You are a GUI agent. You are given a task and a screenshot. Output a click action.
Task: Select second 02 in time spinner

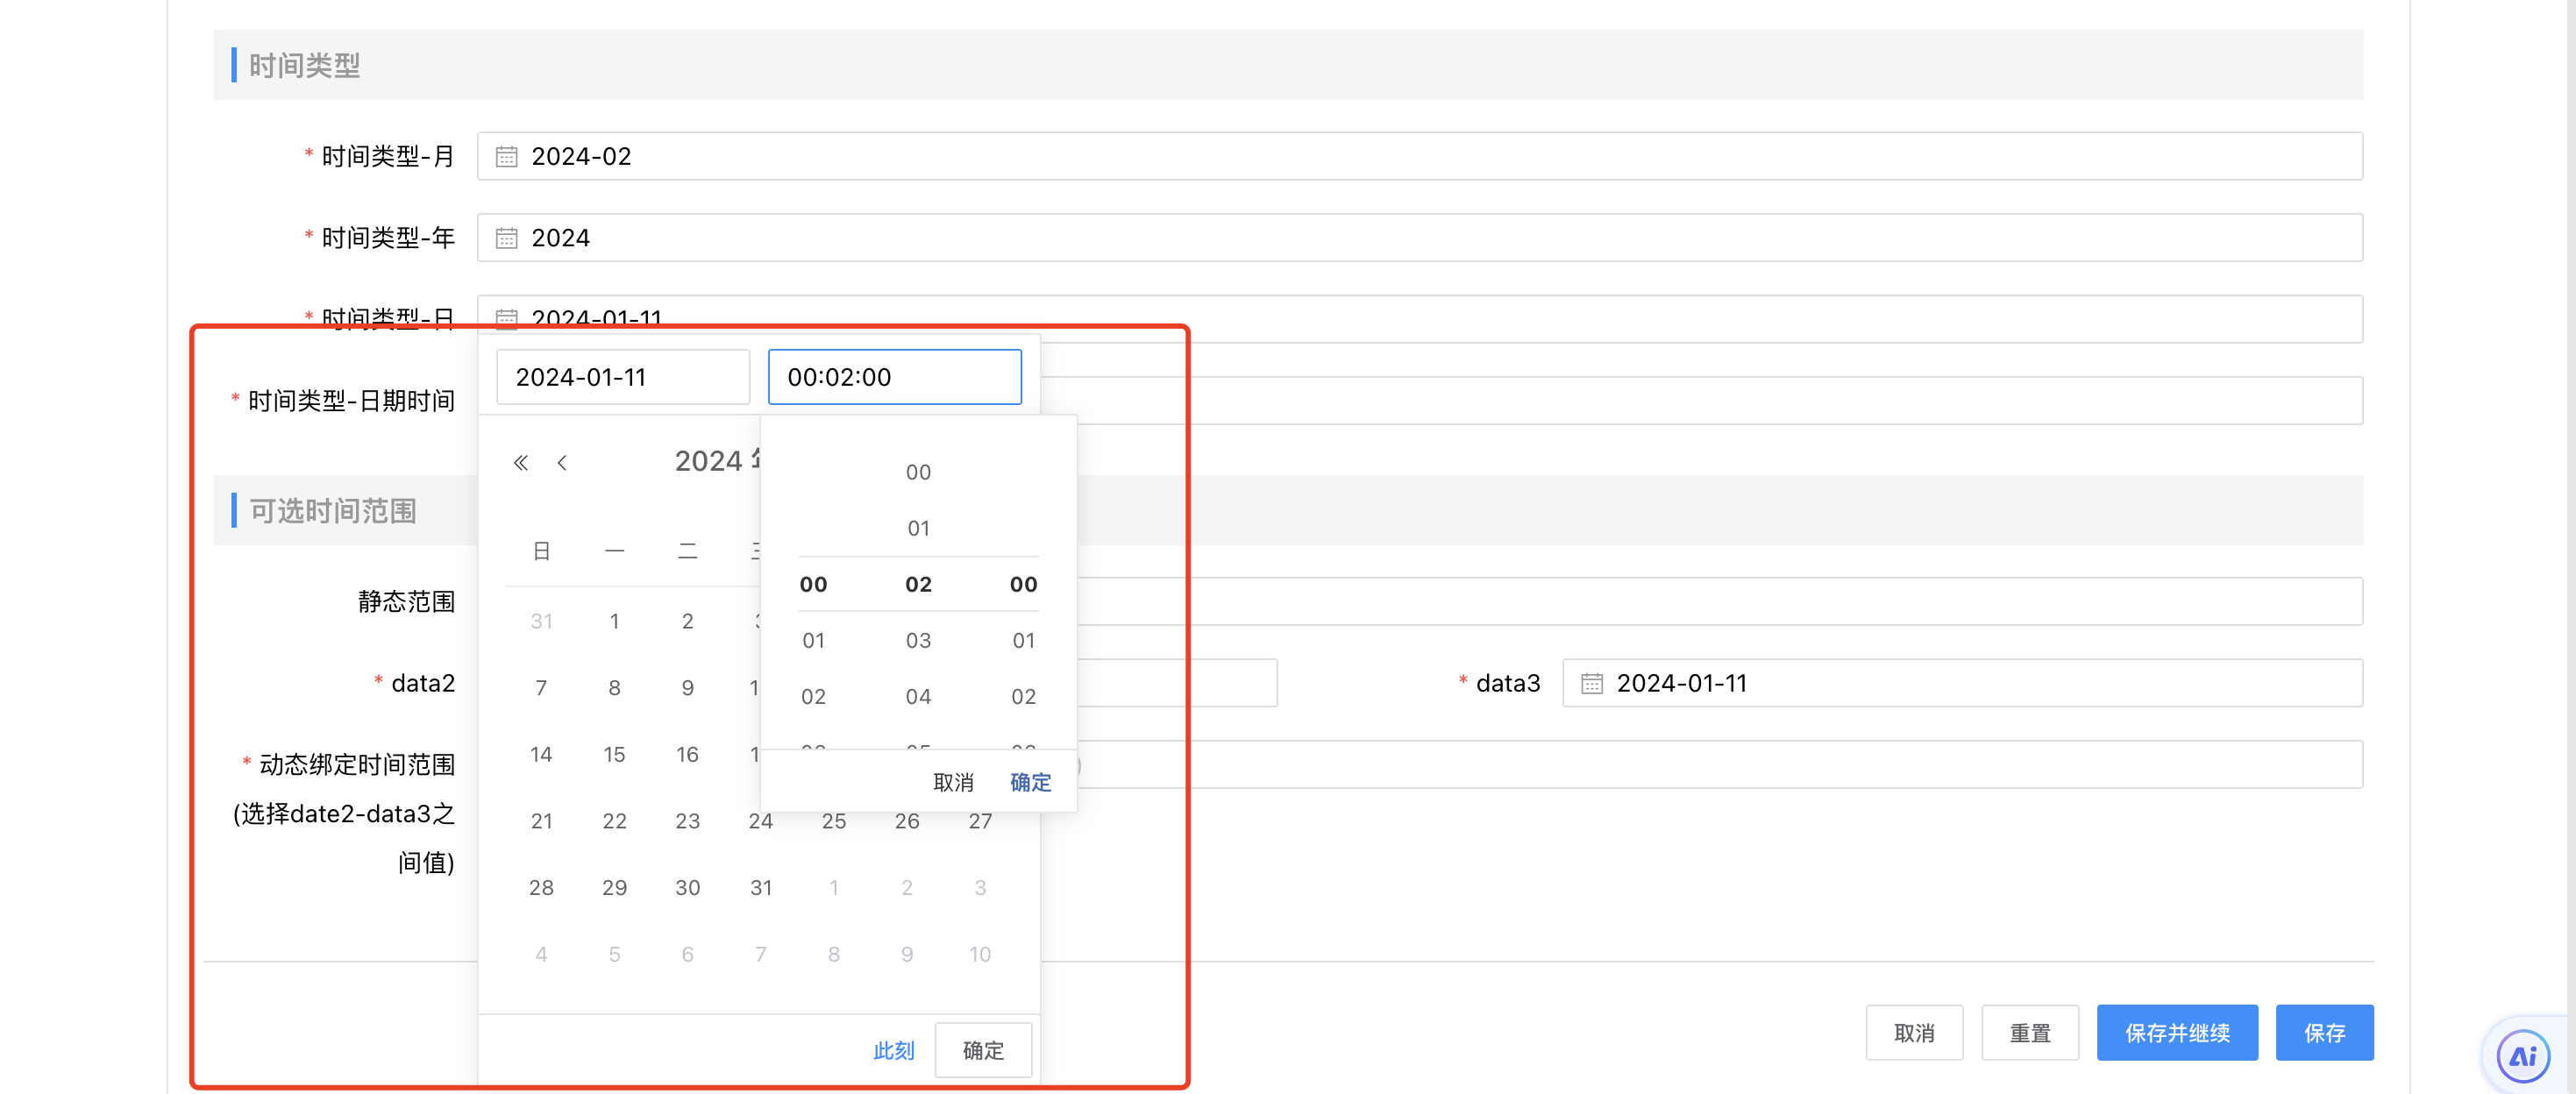[x=1023, y=696]
